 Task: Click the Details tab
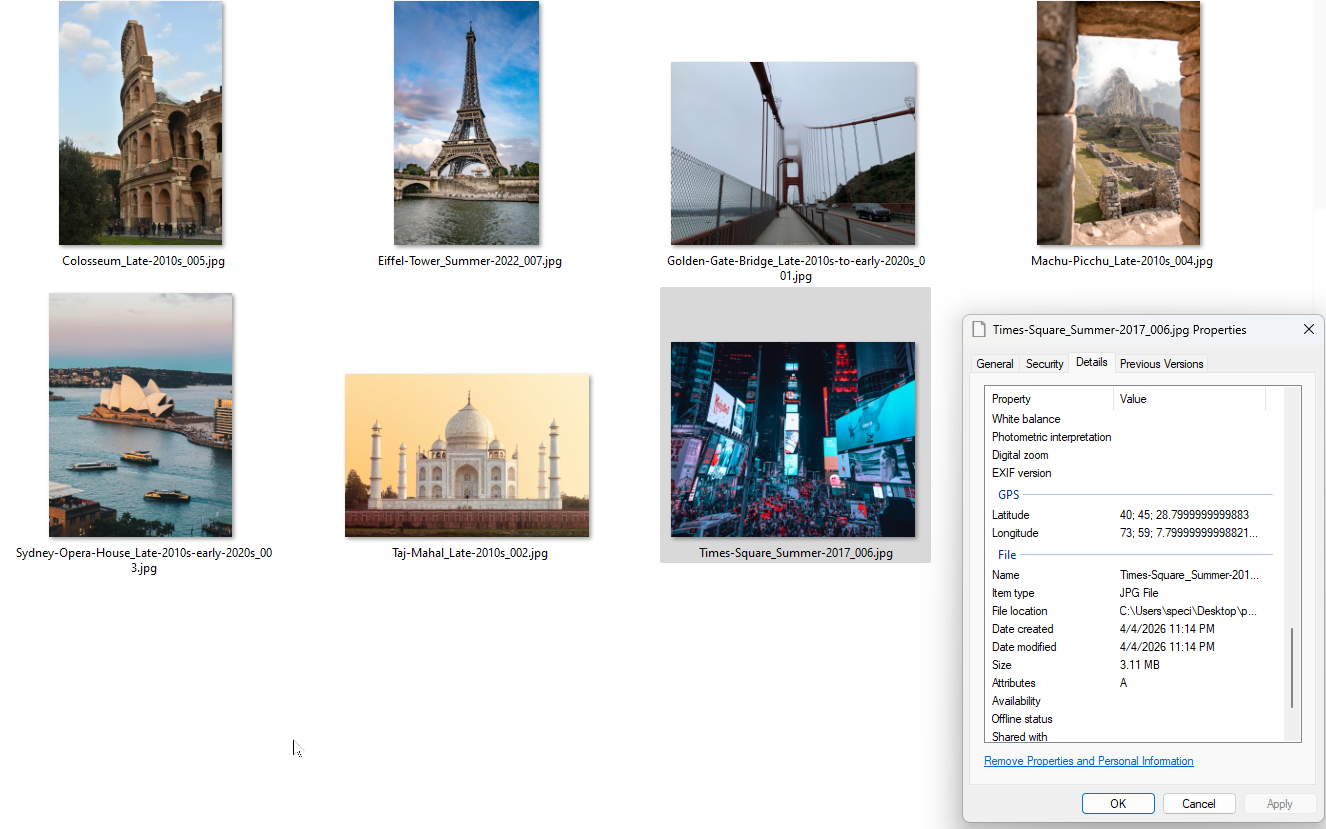(1091, 362)
